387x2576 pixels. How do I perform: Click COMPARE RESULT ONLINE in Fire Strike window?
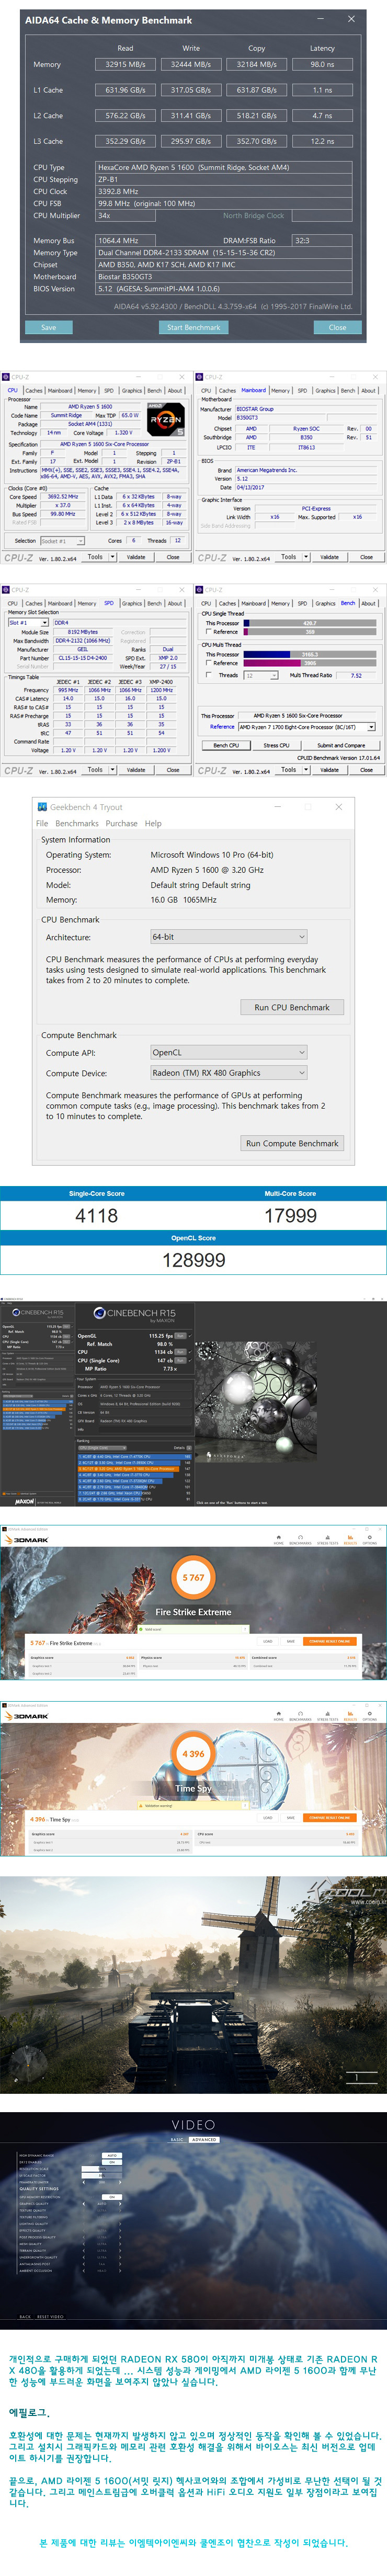point(330,1642)
